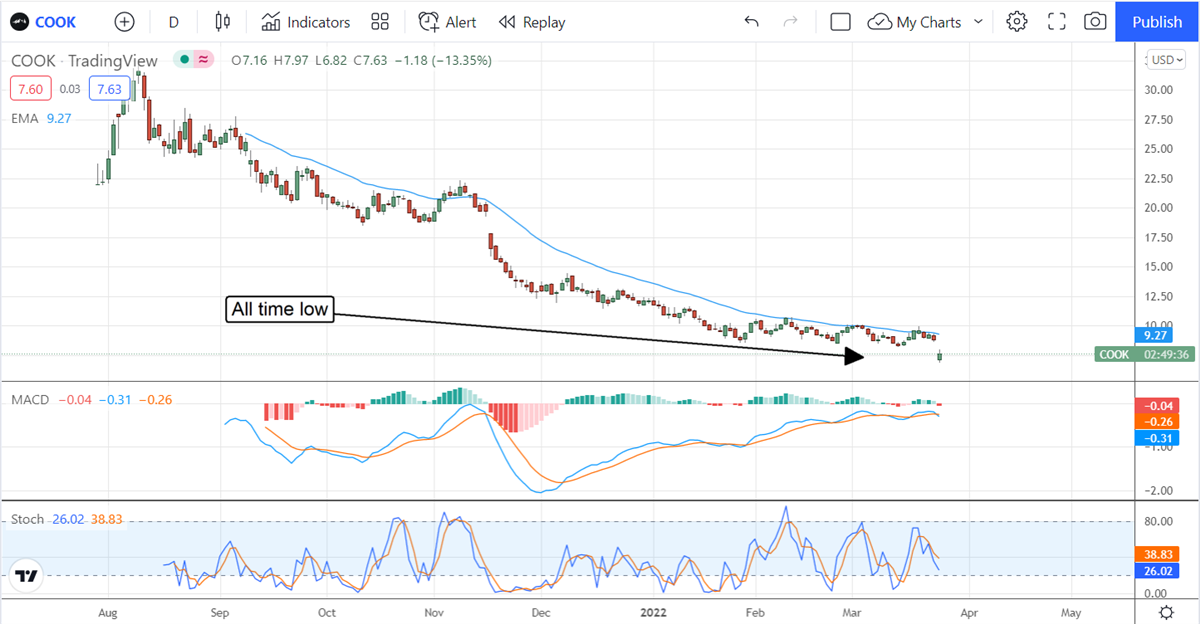Expand the My Charts dropdown arrow
The width and height of the screenshot is (1200, 624).
tap(978, 22)
